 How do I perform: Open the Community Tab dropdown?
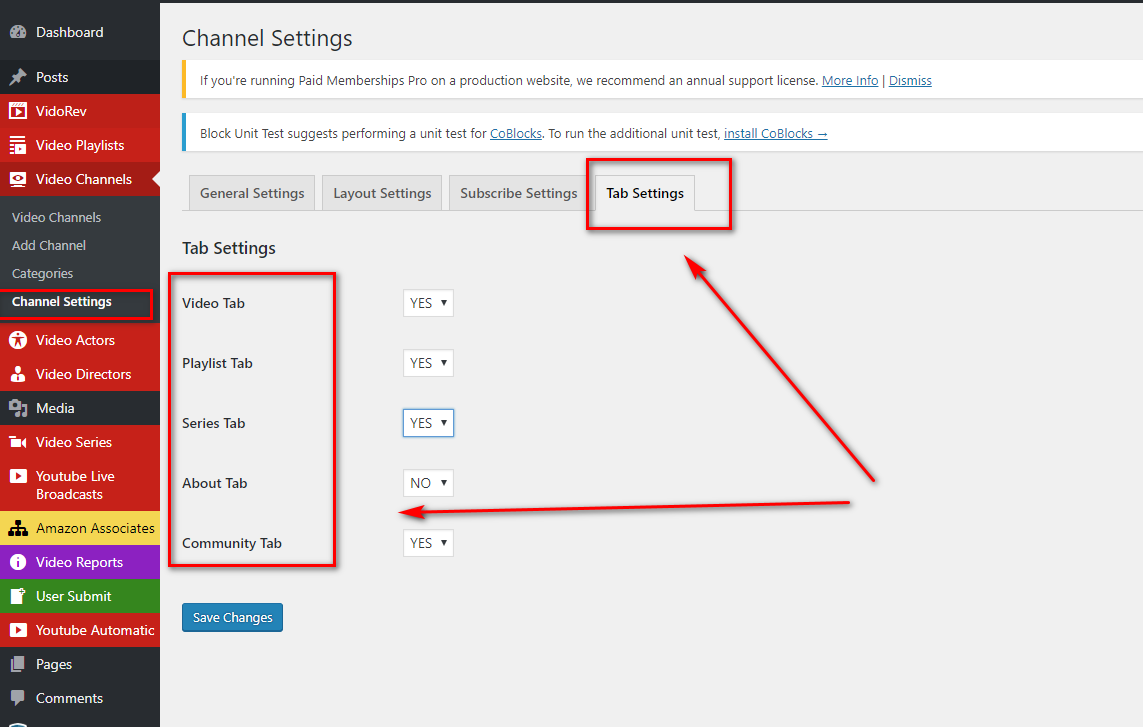pos(428,543)
